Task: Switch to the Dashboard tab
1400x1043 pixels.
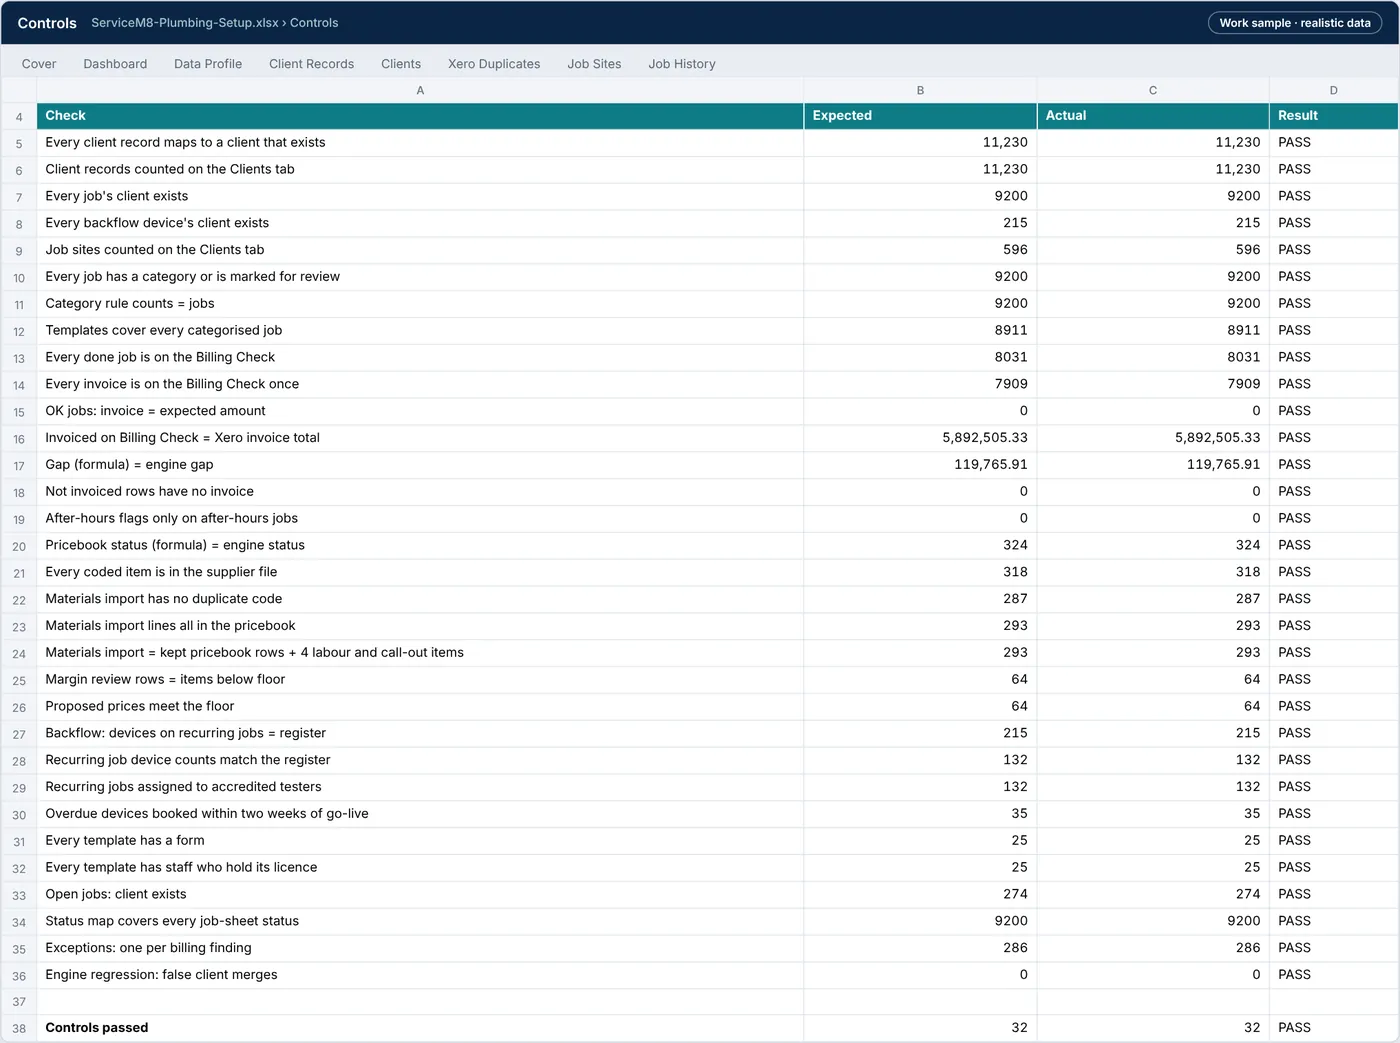Action: (115, 64)
